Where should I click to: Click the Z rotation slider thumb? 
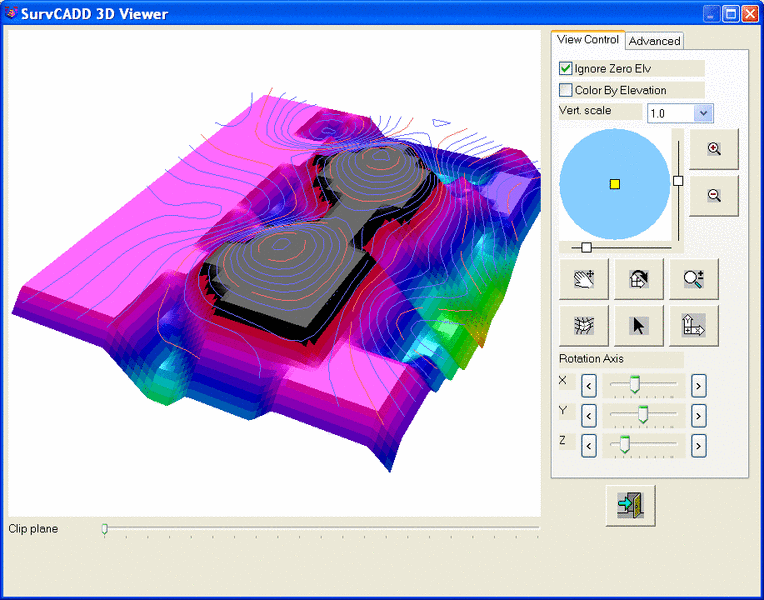[625, 444]
